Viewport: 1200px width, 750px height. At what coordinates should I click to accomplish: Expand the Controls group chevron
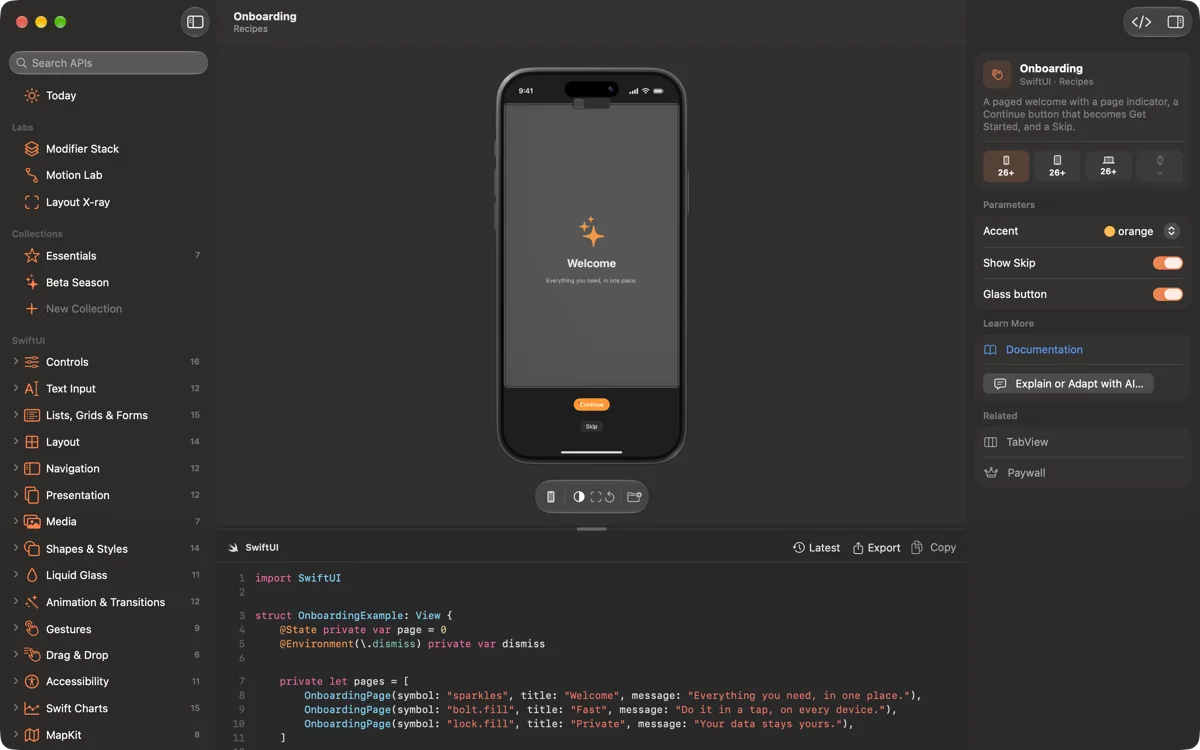pyautogui.click(x=15, y=362)
